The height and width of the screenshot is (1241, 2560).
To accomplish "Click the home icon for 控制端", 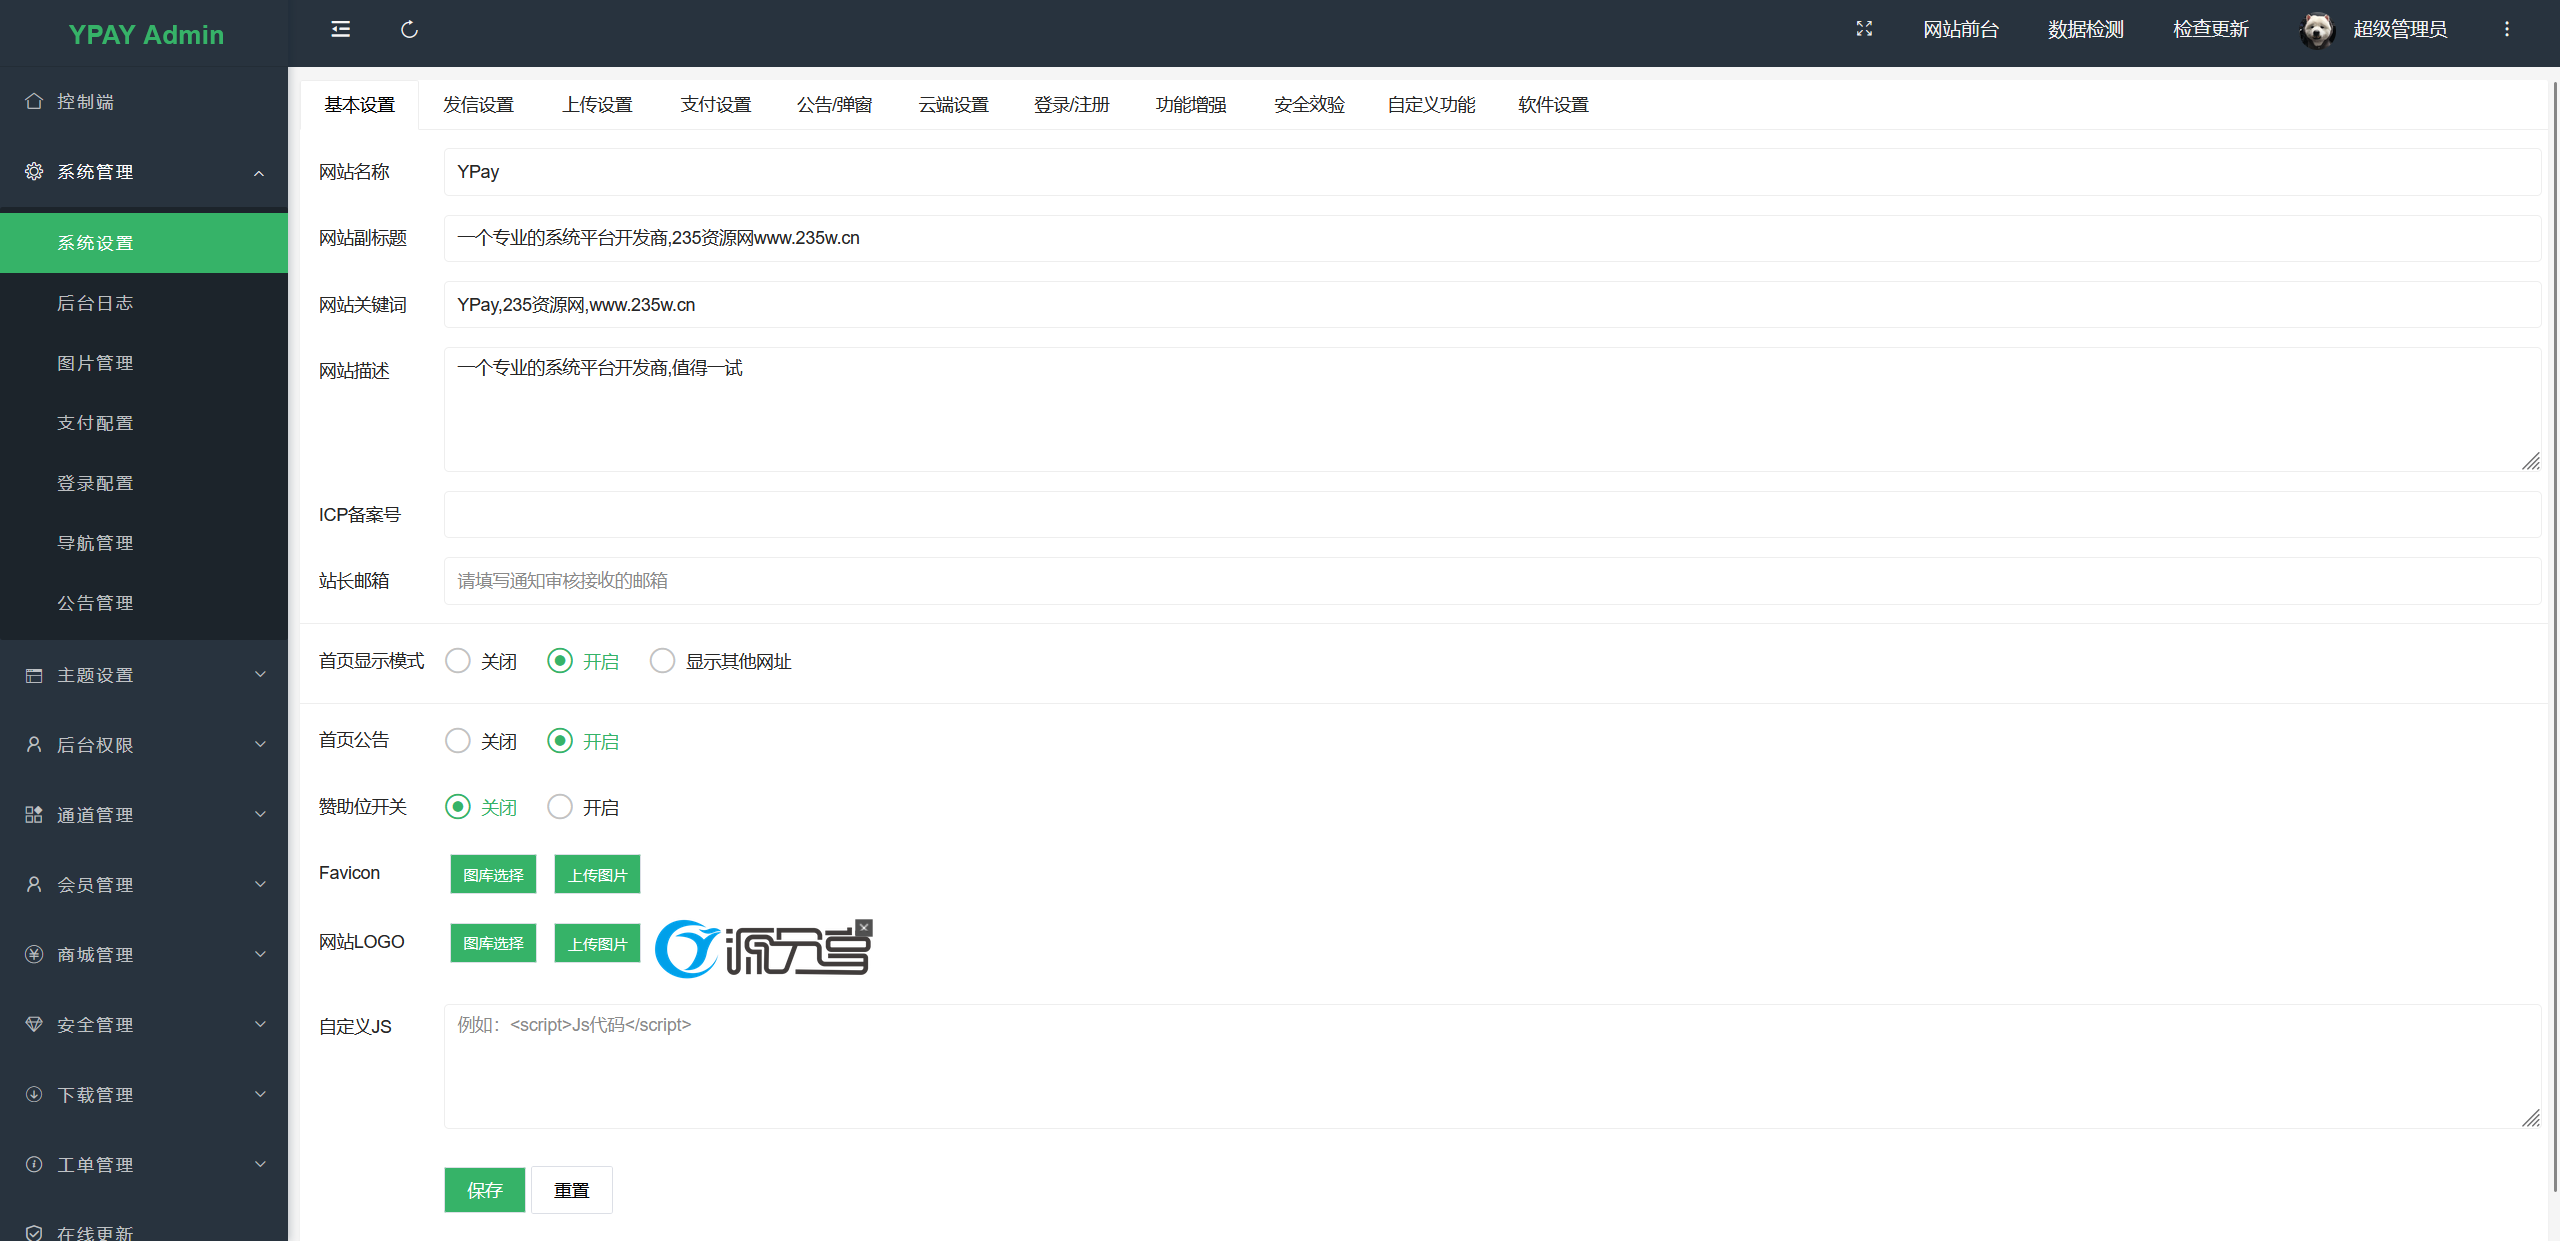I will pos(34,101).
